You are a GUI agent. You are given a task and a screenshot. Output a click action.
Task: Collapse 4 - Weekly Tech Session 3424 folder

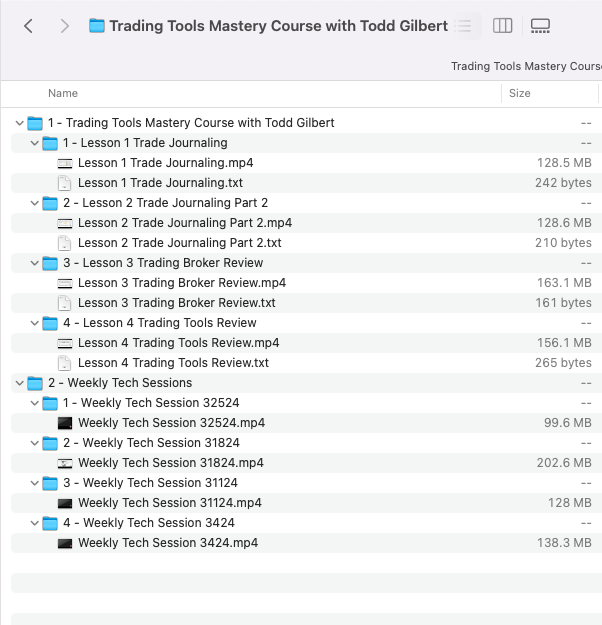pos(35,523)
